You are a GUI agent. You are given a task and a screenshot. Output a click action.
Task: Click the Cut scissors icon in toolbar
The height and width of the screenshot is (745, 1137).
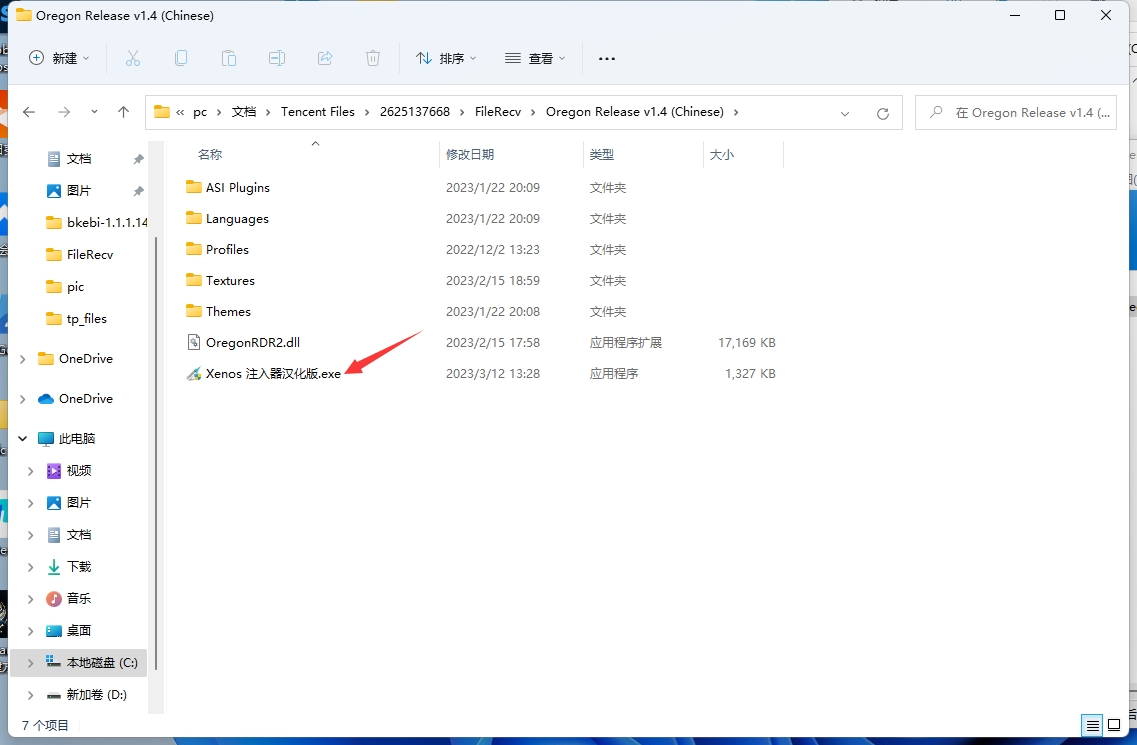pyautogui.click(x=133, y=59)
